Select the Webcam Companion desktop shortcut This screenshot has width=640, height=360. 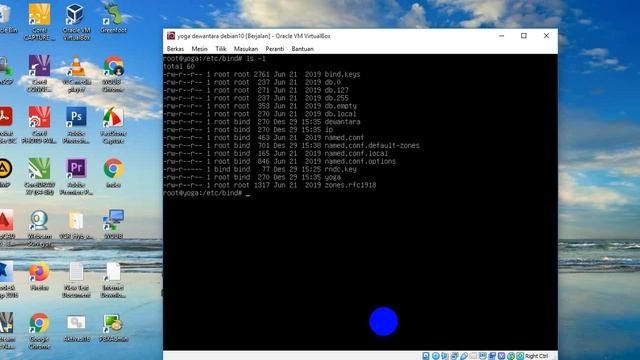(x=39, y=229)
